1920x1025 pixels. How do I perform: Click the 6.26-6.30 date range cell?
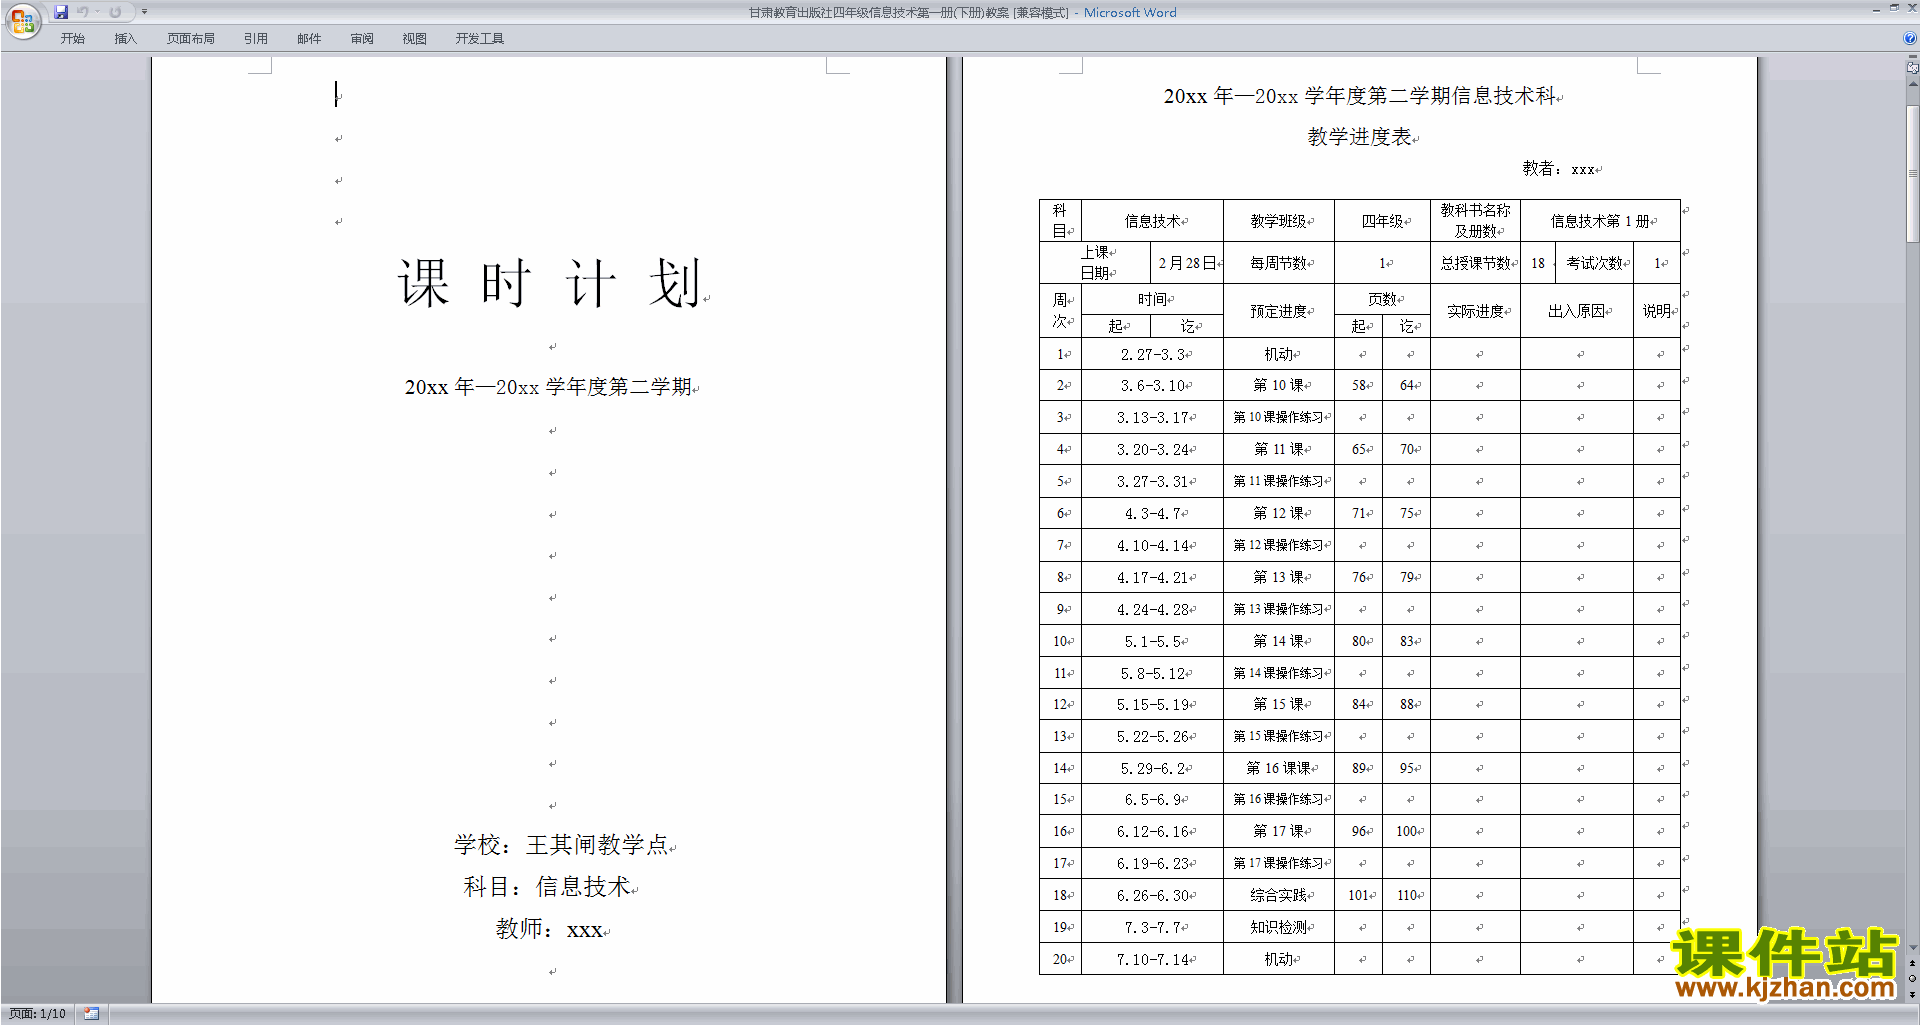point(1152,895)
